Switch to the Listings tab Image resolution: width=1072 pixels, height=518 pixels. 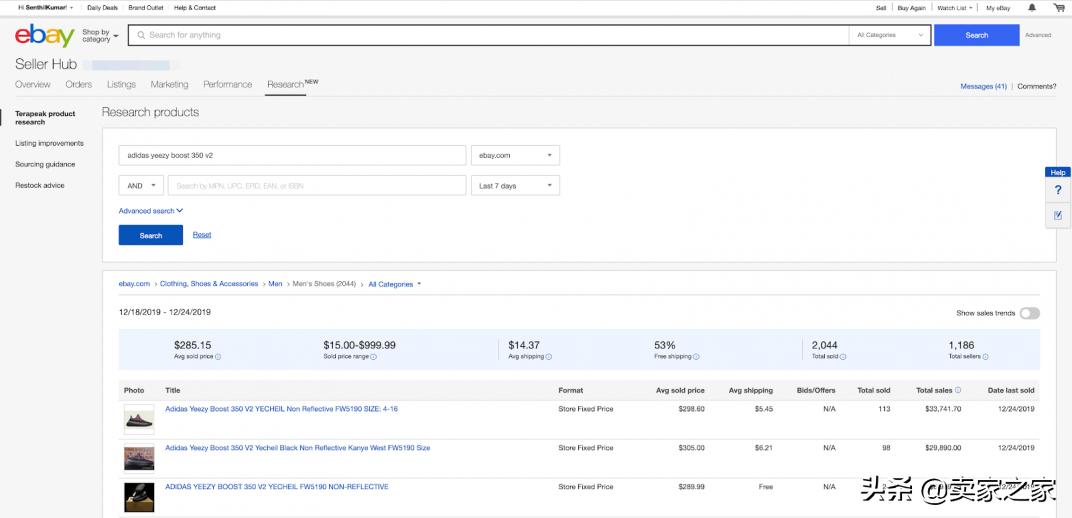(x=121, y=85)
